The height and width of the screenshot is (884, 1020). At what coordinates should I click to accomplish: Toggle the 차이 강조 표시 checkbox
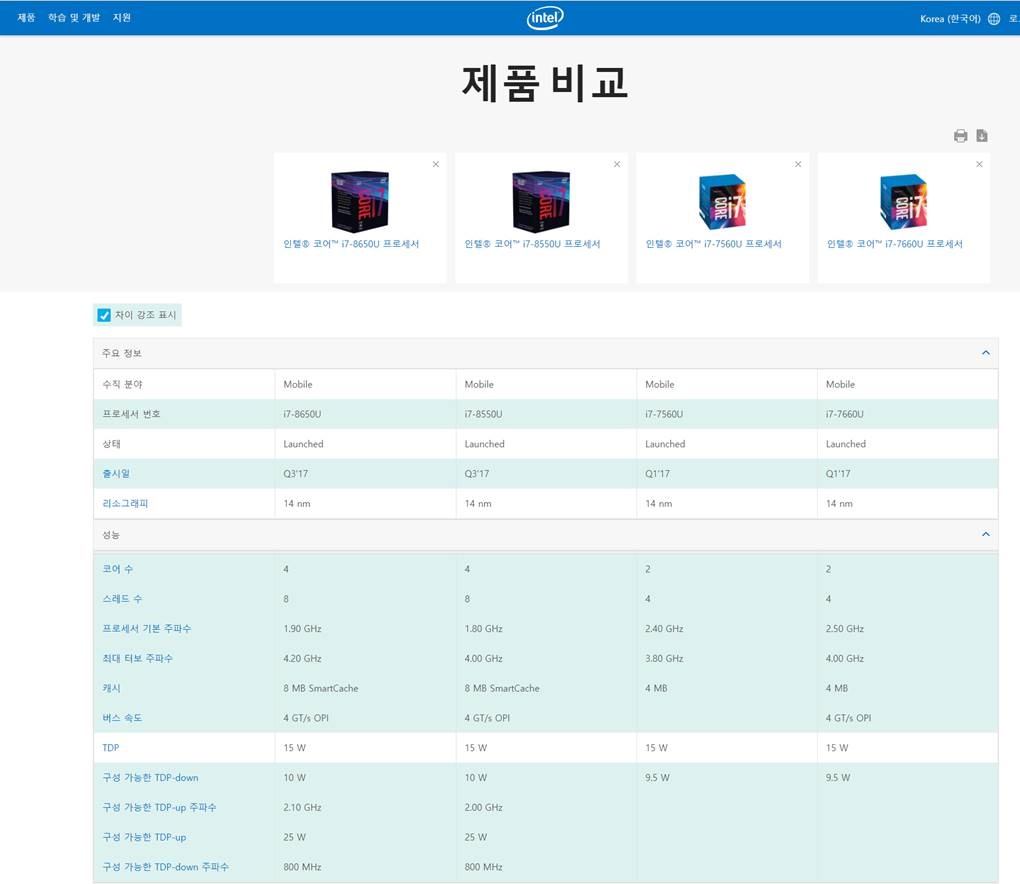click(104, 315)
